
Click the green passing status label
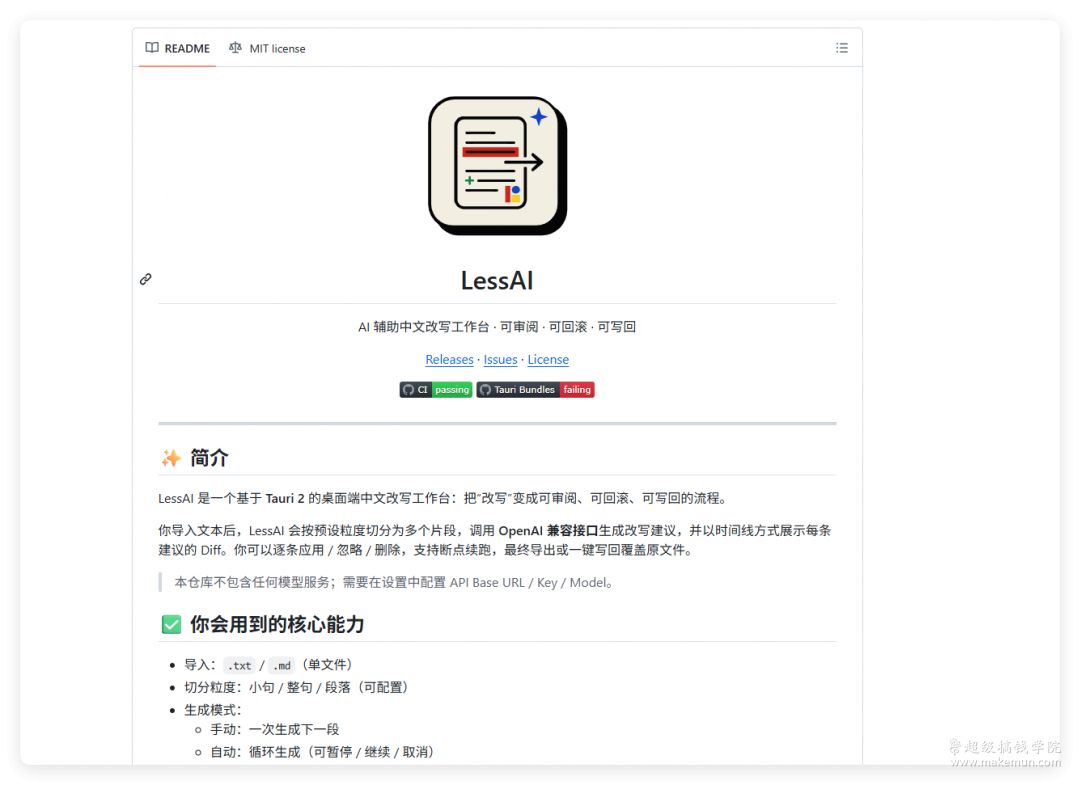452,390
